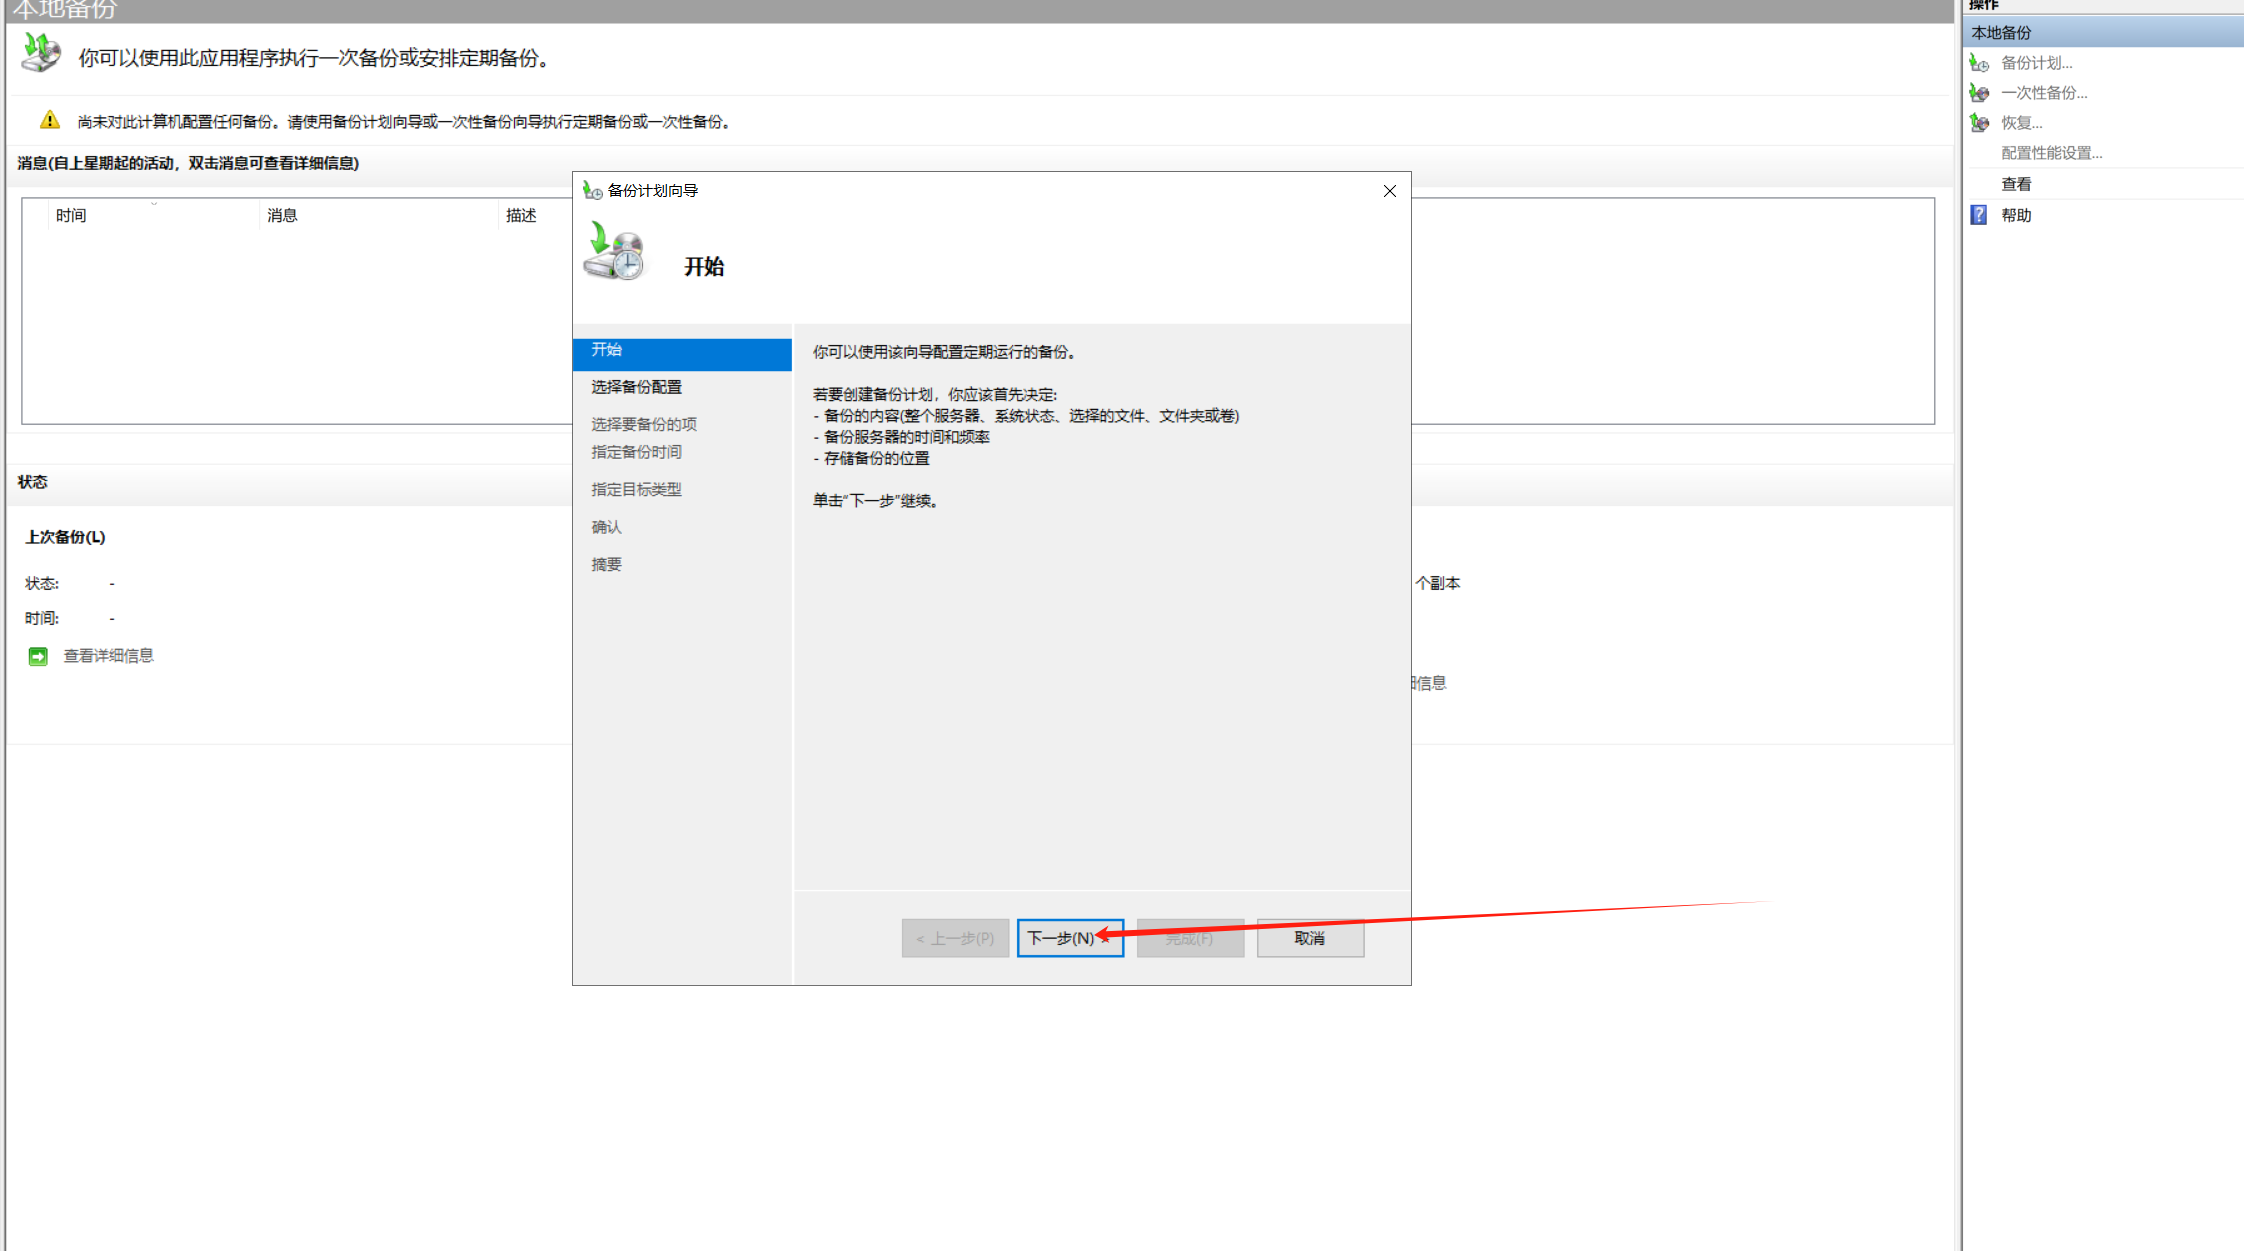Click the wizard title bar icon
This screenshot has width=2244, height=1251.
[x=592, y=191]
